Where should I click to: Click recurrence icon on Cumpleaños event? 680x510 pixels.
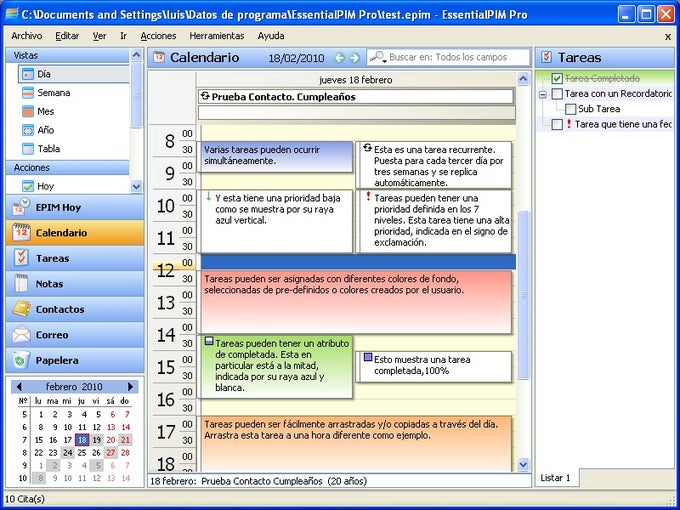tap(205, 96)
